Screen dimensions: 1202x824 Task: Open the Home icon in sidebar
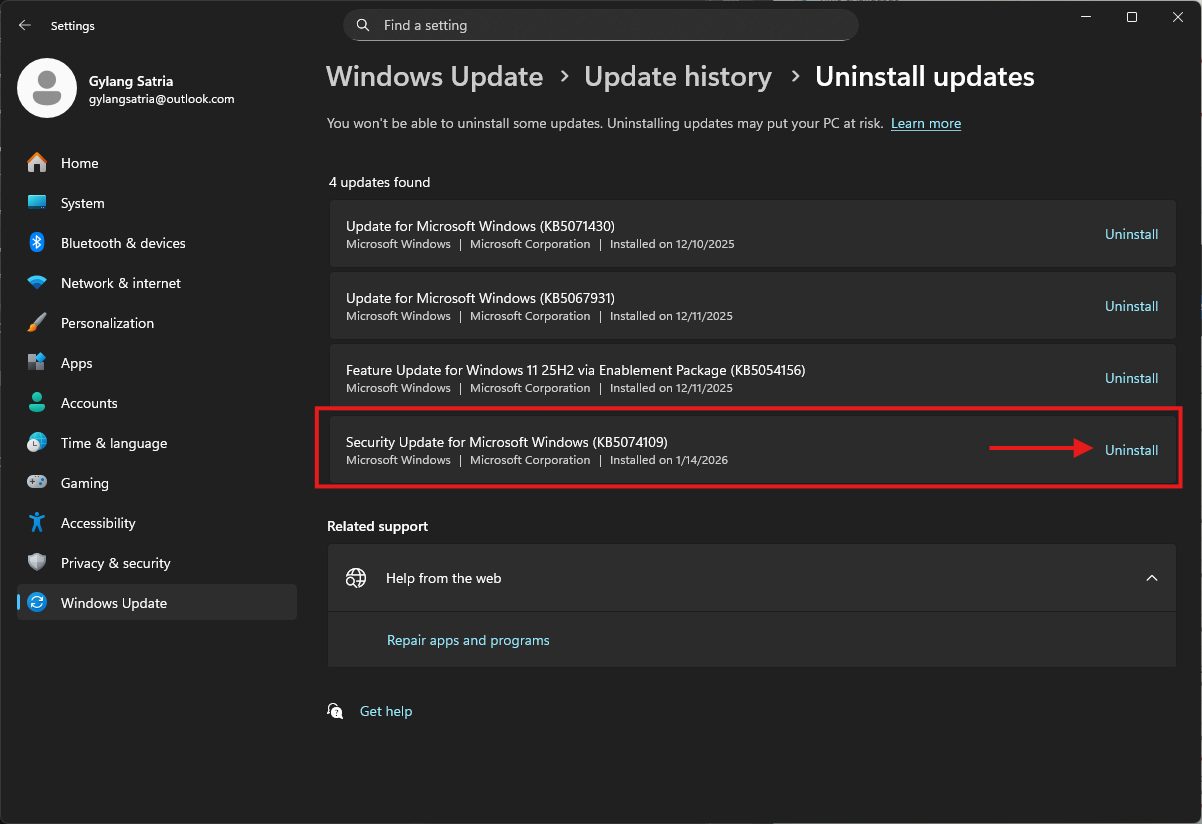(37, 163)
